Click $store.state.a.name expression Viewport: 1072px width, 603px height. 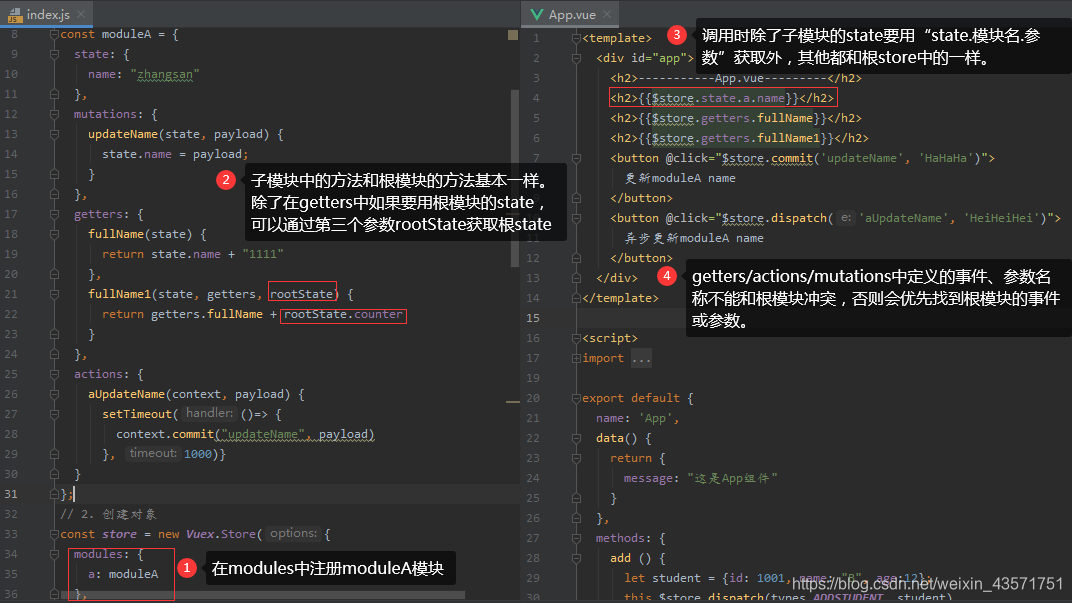tap(719, 98)
